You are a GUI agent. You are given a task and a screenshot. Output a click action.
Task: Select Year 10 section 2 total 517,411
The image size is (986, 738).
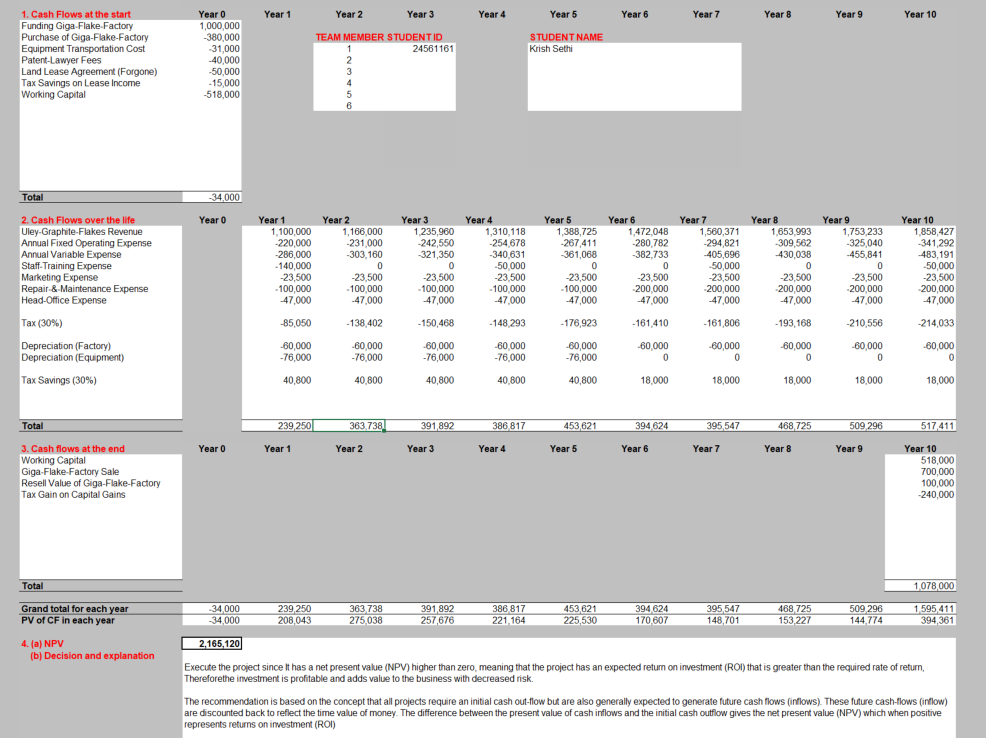tap(938, 426)
